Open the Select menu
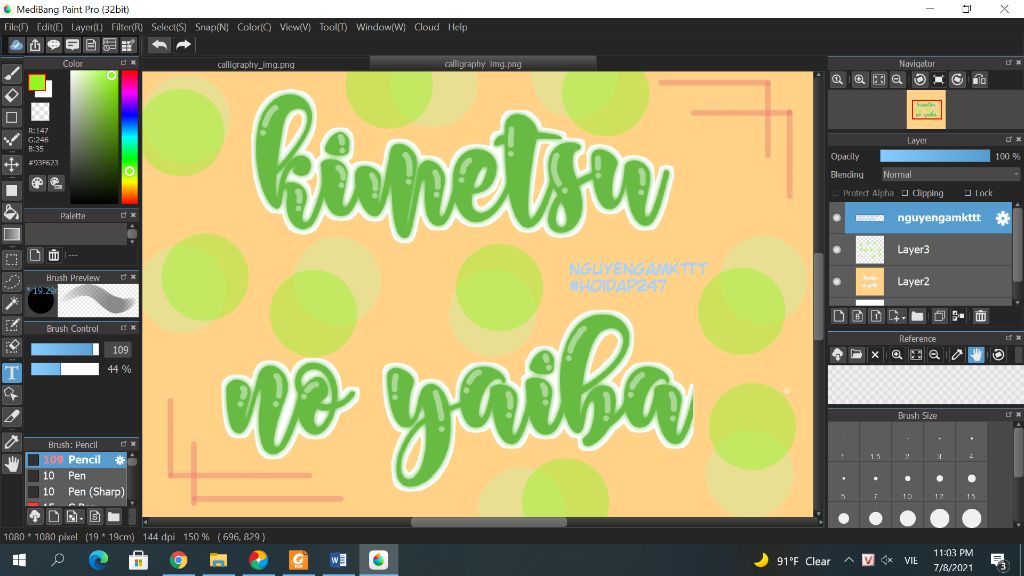Viewport: 1024px width, 576px height. [x=168, y=27]
